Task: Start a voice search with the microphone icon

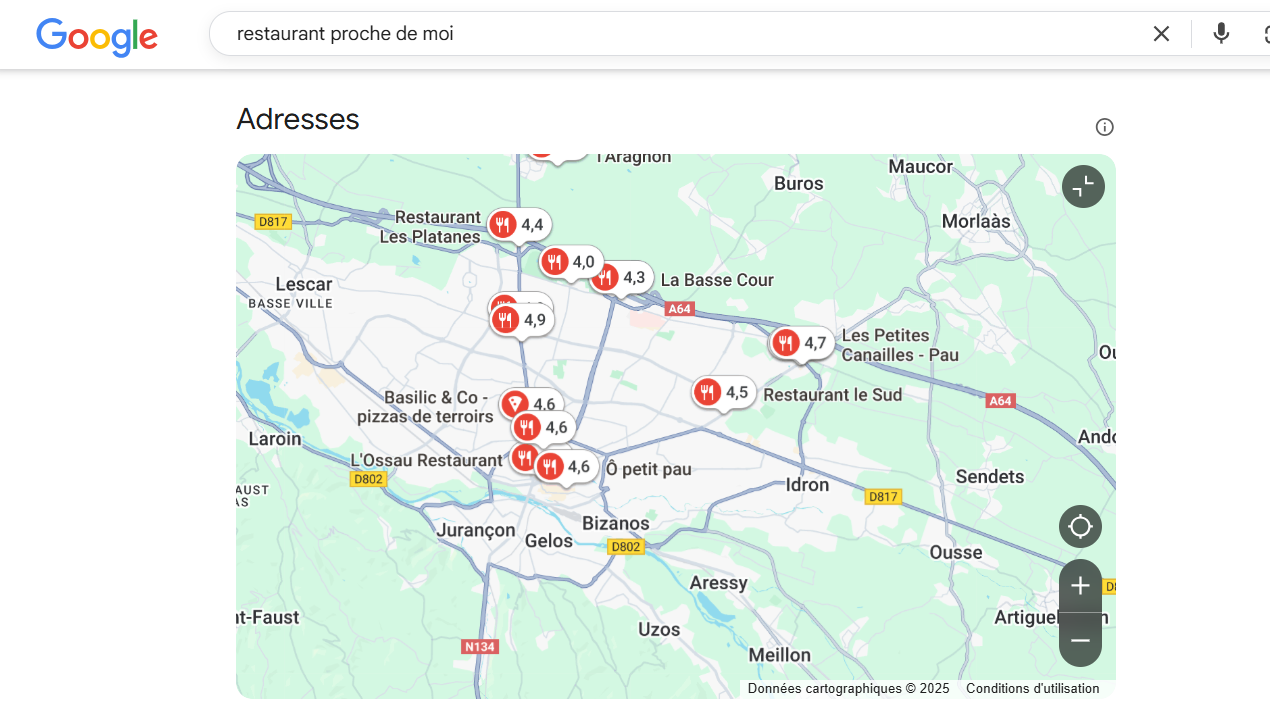Action: click(x=1221, y=33)
